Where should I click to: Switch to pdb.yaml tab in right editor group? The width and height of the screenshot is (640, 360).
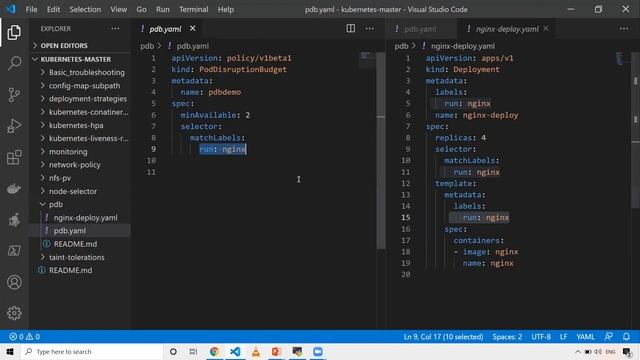(x=420, y=29)
